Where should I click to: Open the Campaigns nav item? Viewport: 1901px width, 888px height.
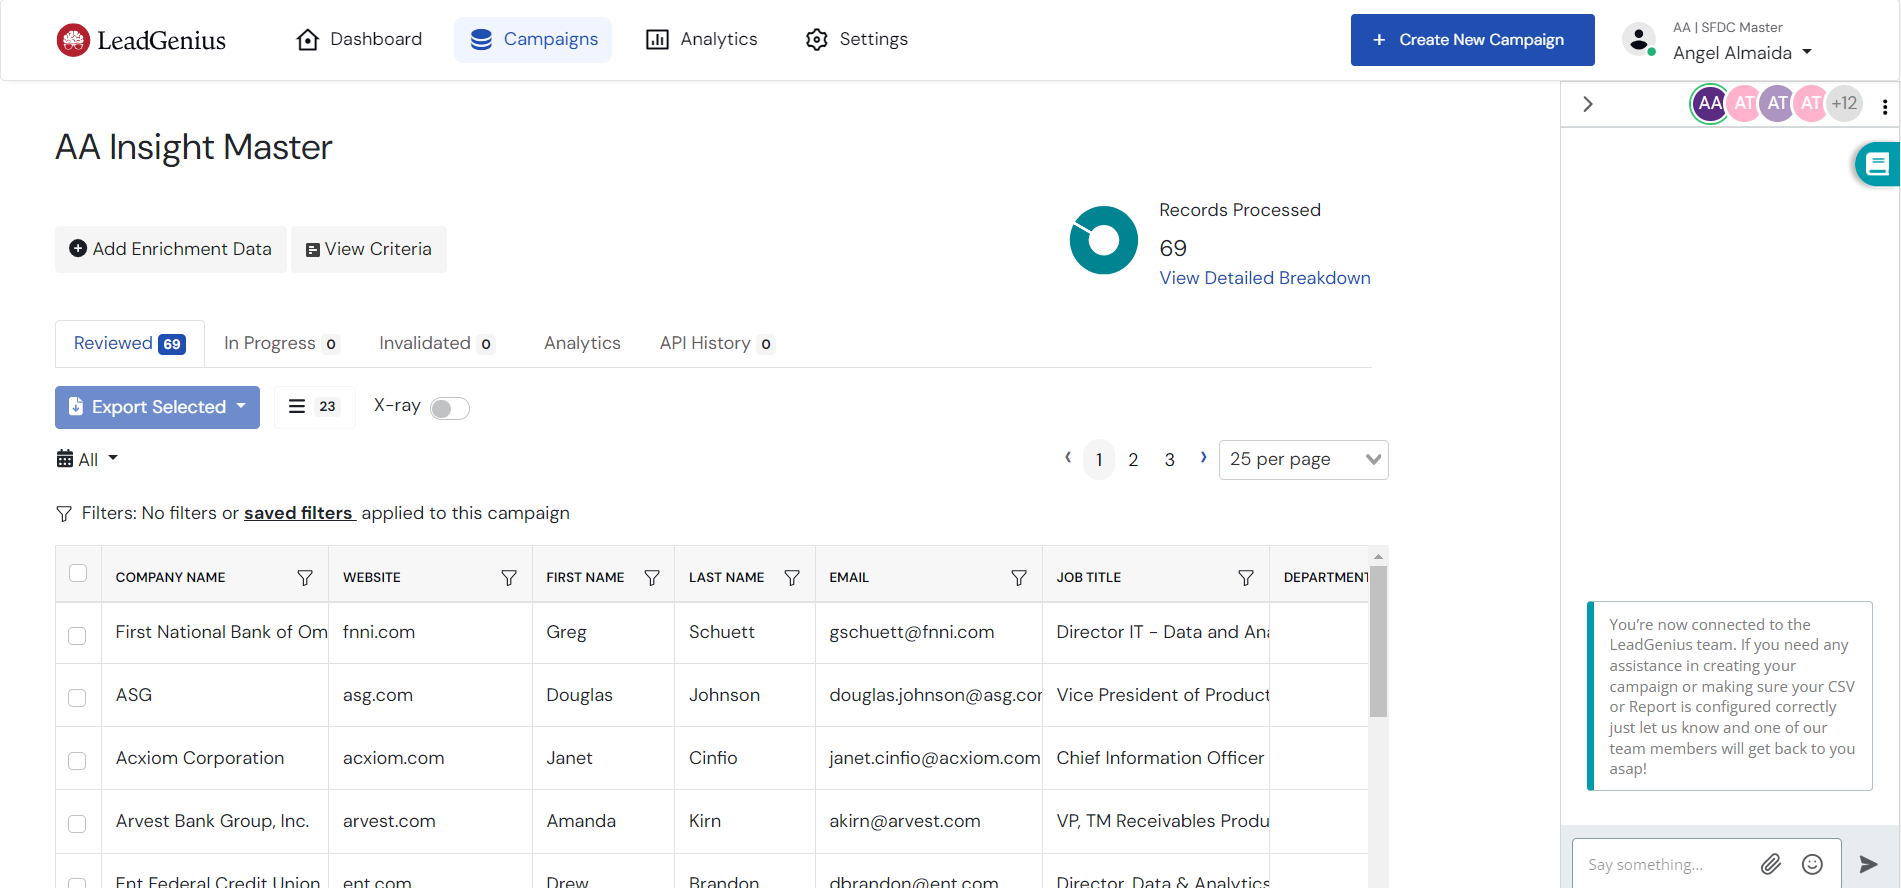click(533, 40)
